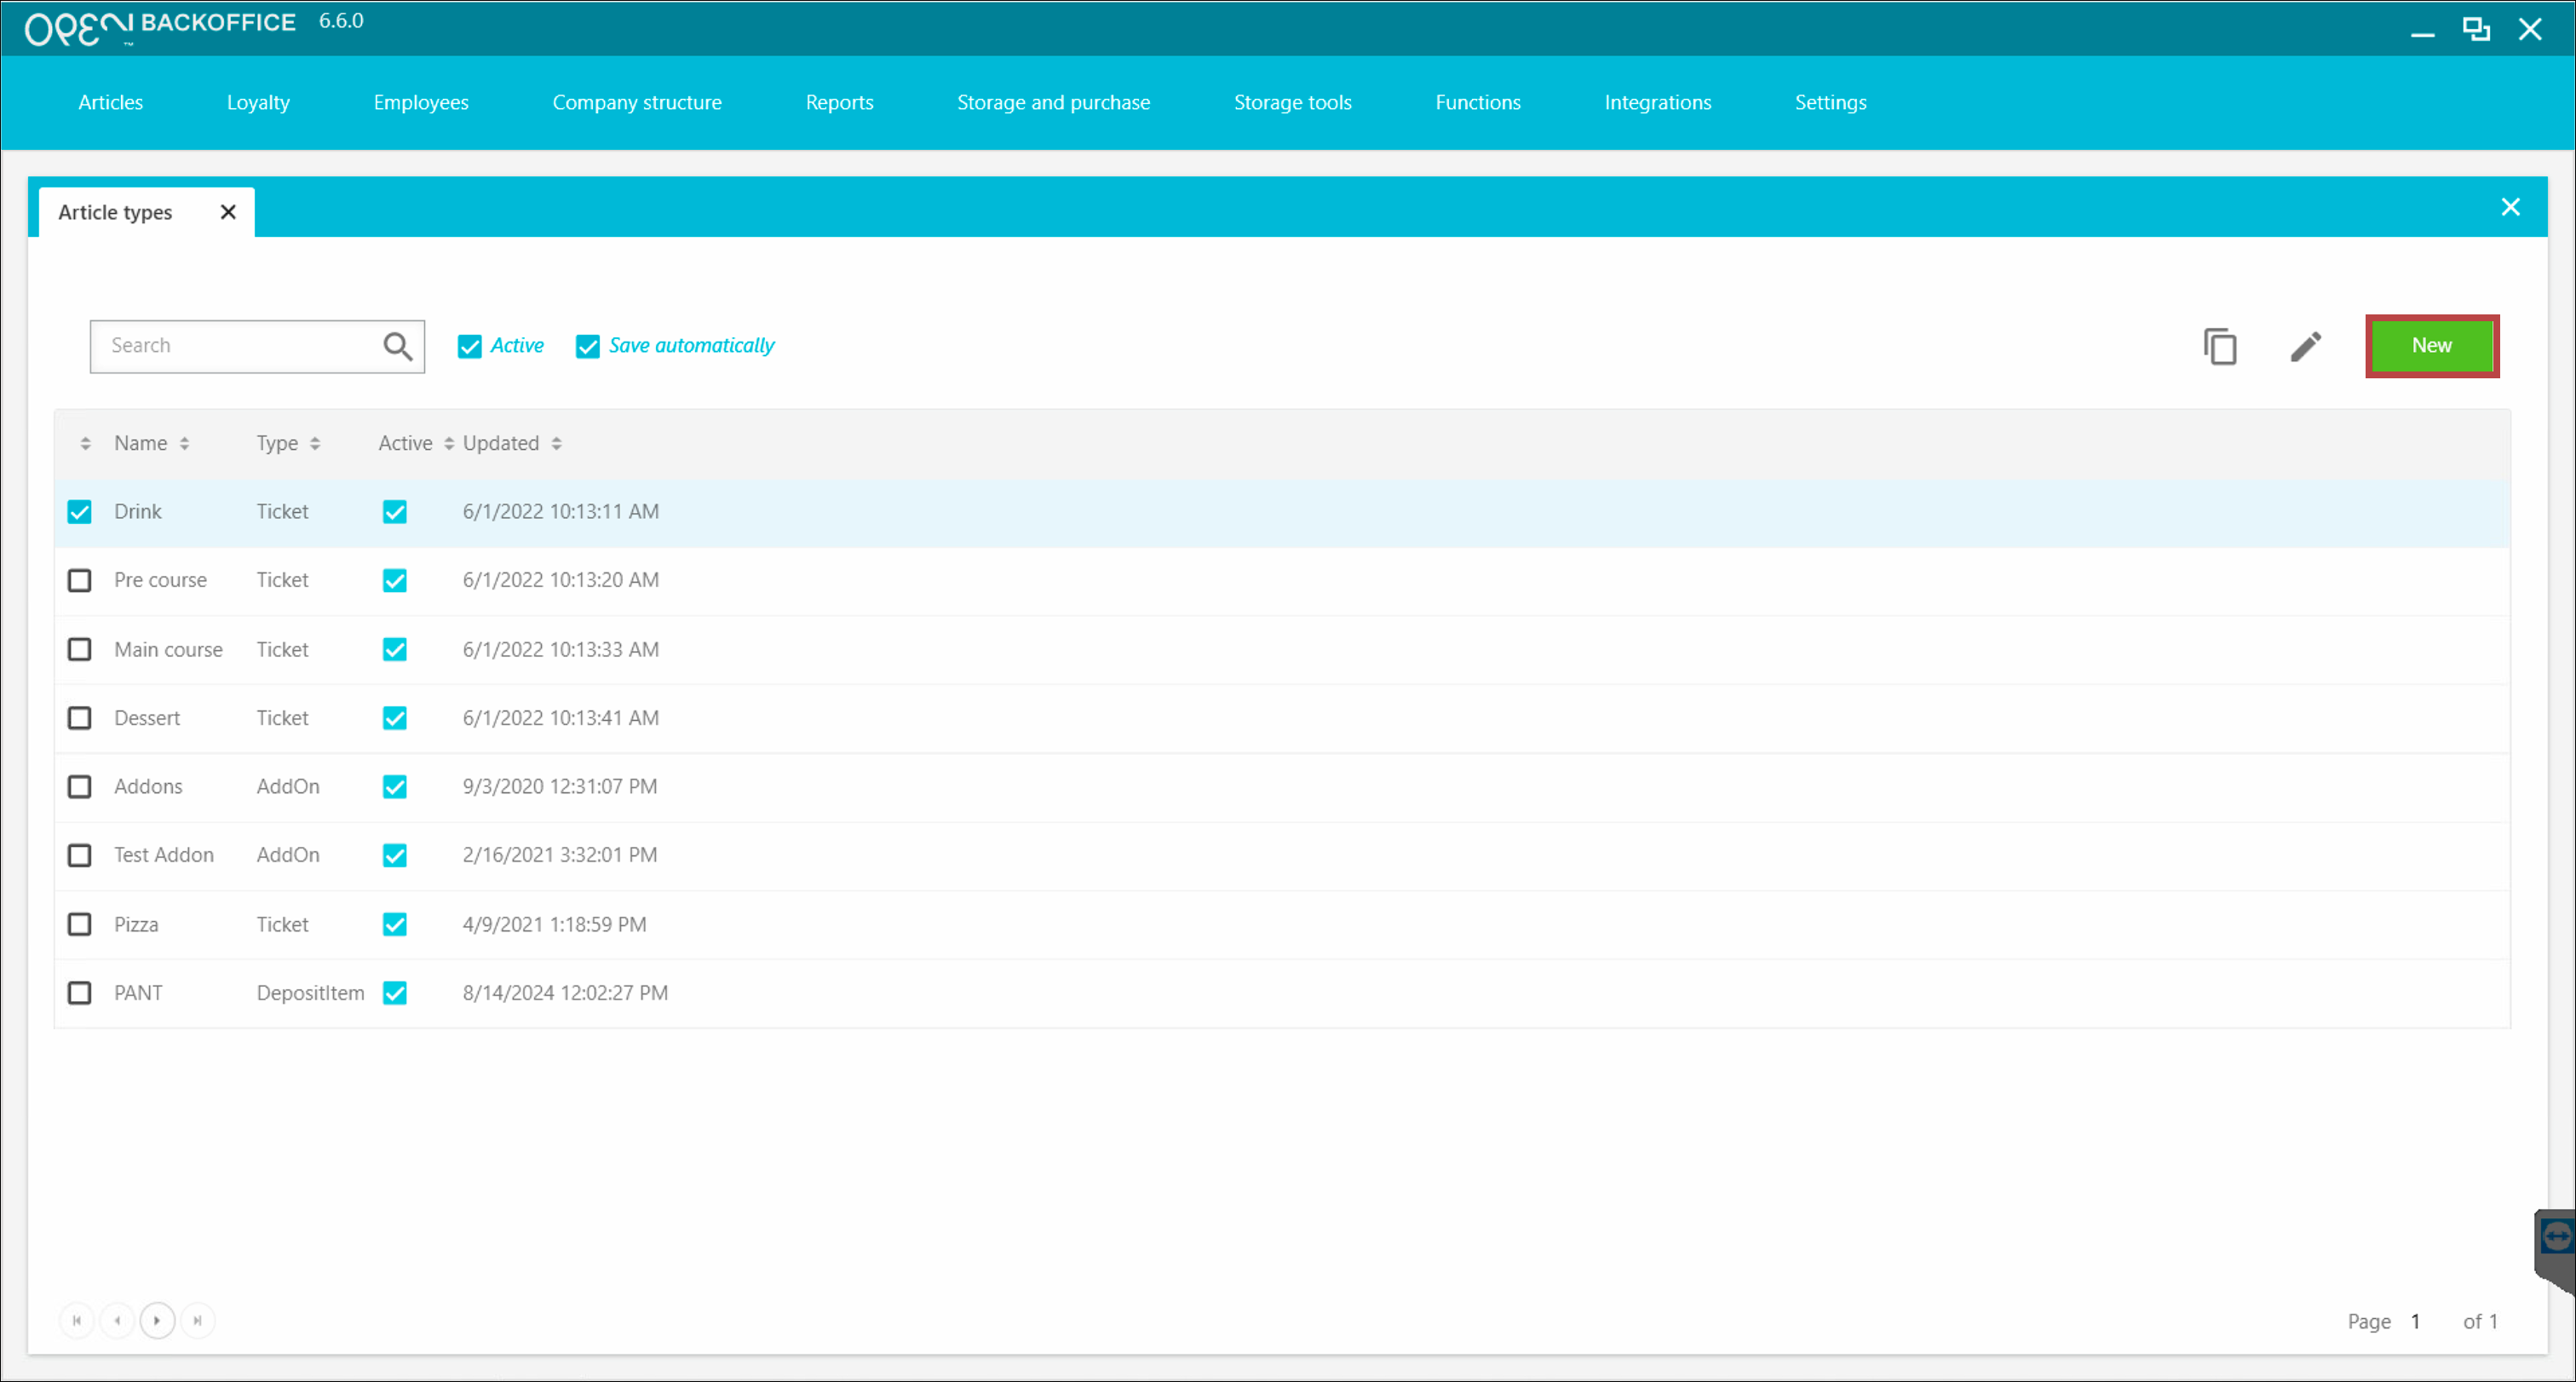The width and height of the screenshot is (2576, 1382).
Task: Sort by the Type column arrows
Action: click(315, 443)
